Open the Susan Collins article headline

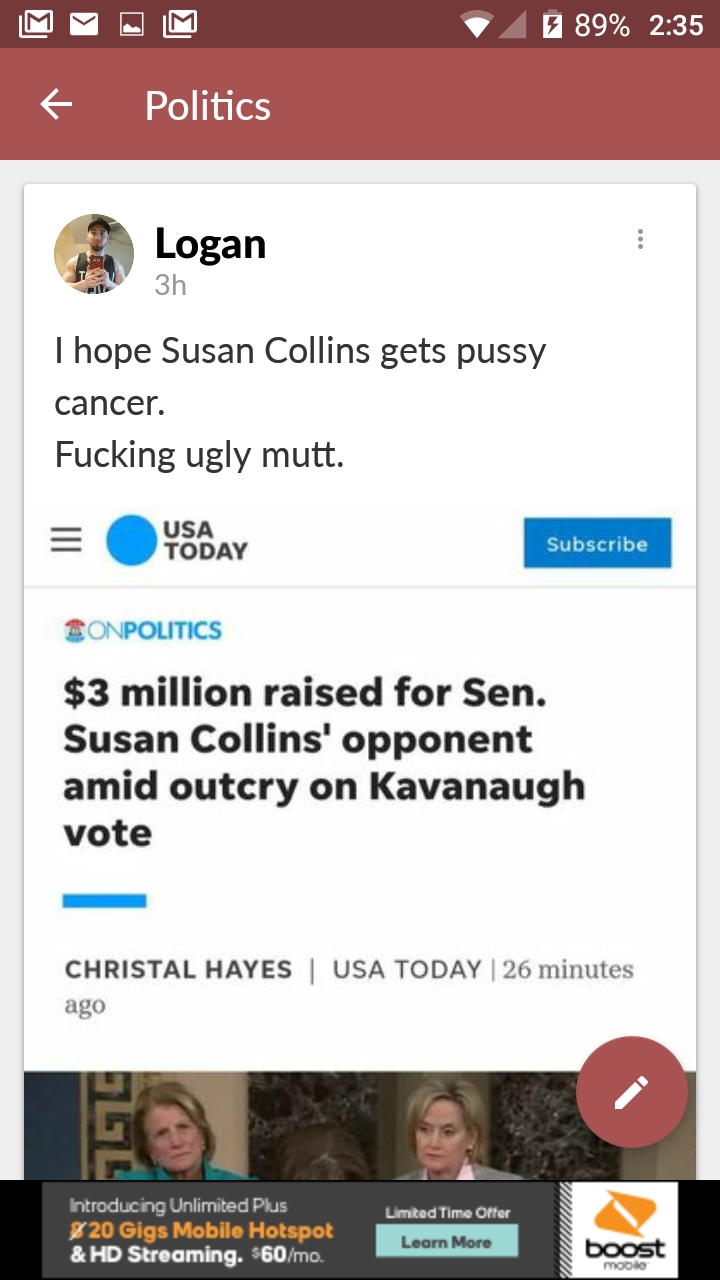point(323,762)
